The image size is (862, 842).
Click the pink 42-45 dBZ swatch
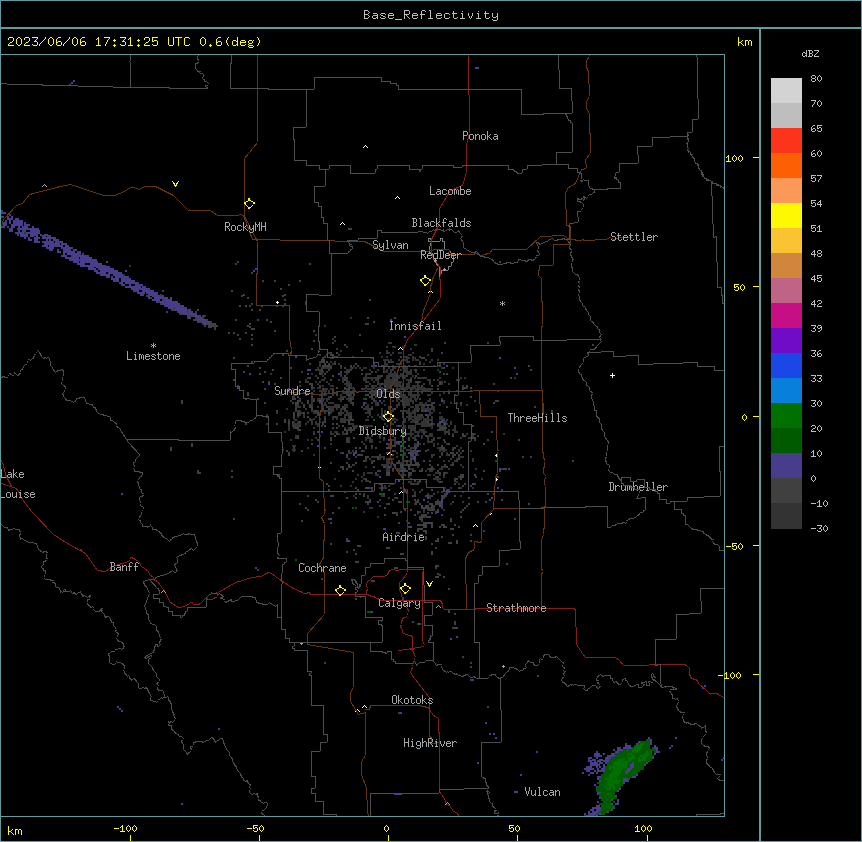786,291
